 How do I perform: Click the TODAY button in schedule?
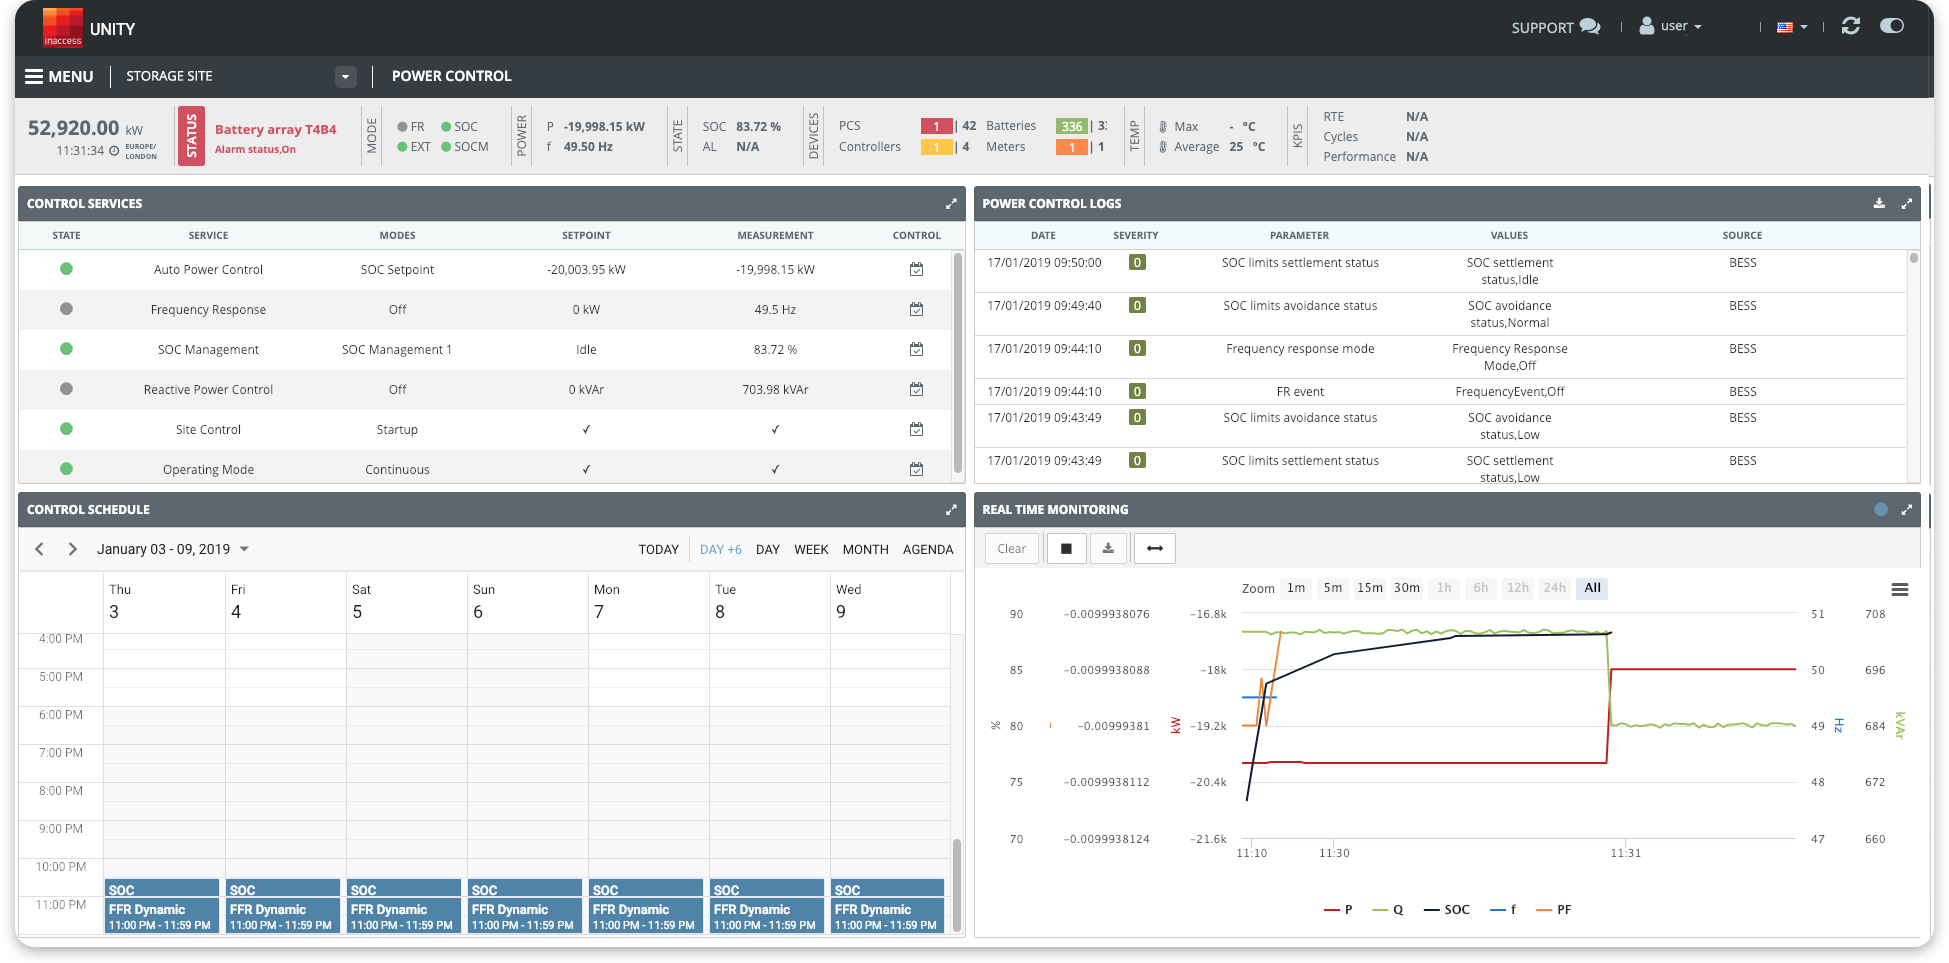(658, 550)
